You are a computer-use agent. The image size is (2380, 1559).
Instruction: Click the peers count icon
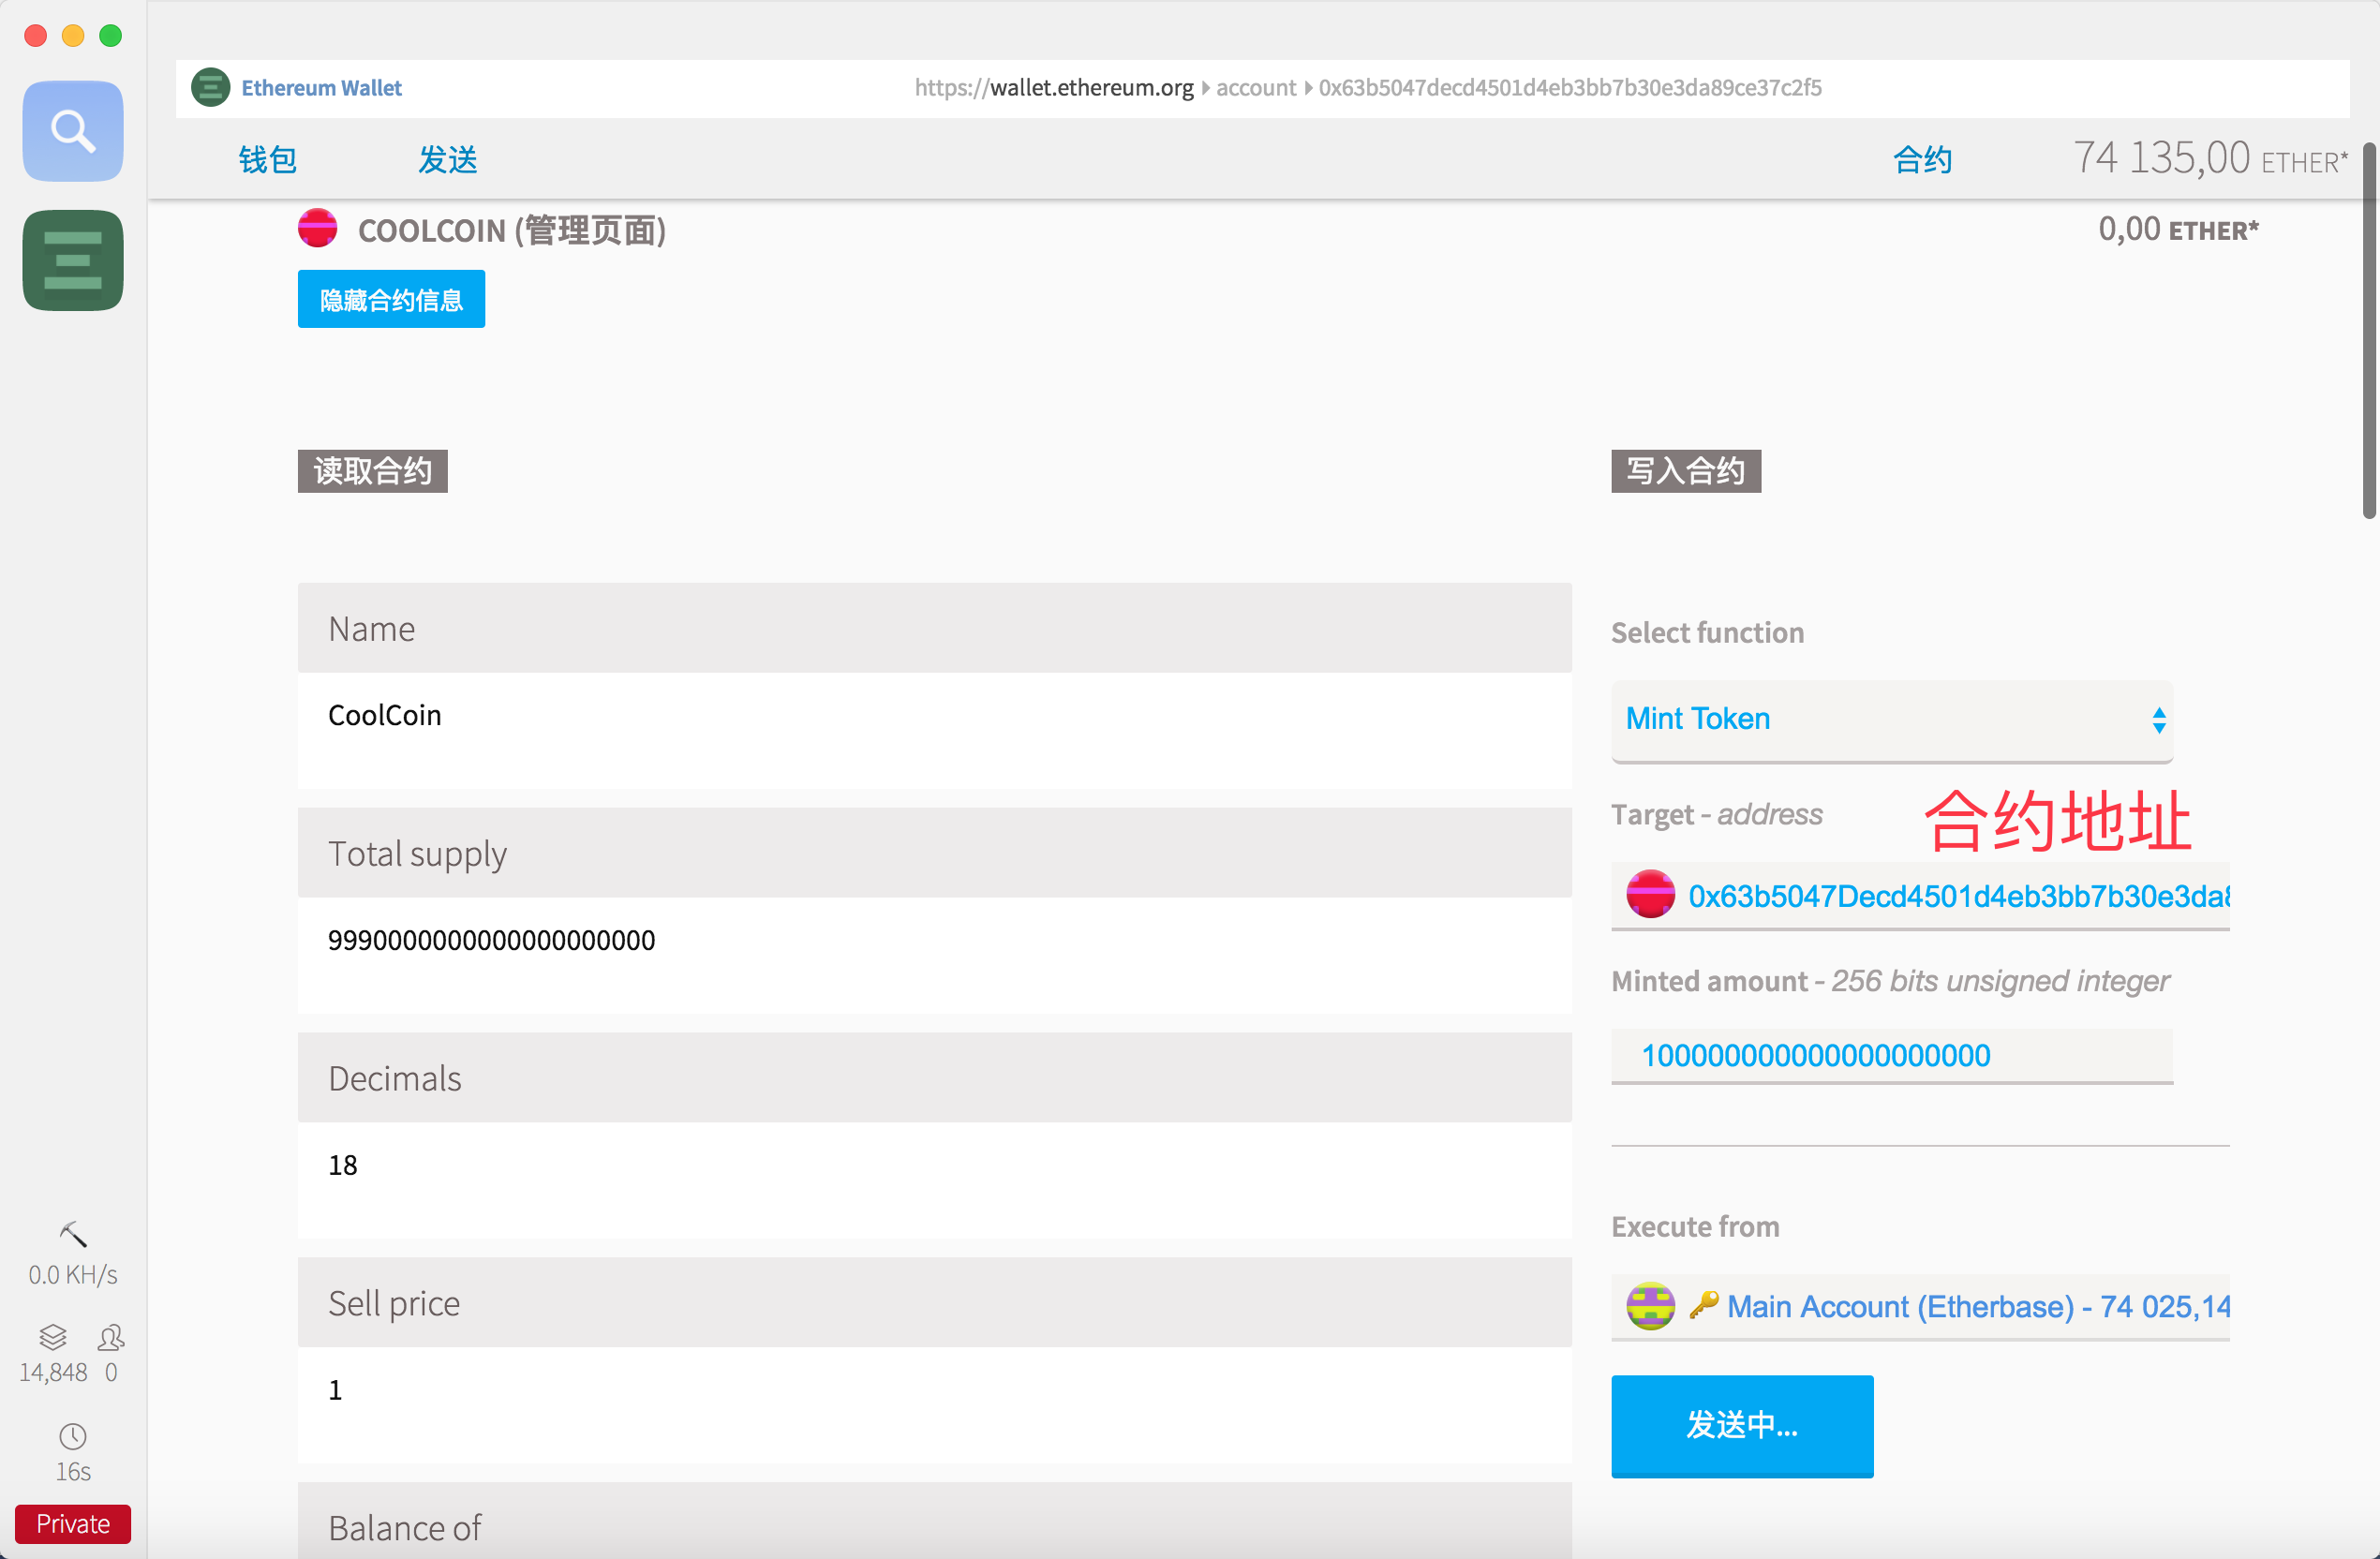pyautogui.click(x=111, y=1337)
